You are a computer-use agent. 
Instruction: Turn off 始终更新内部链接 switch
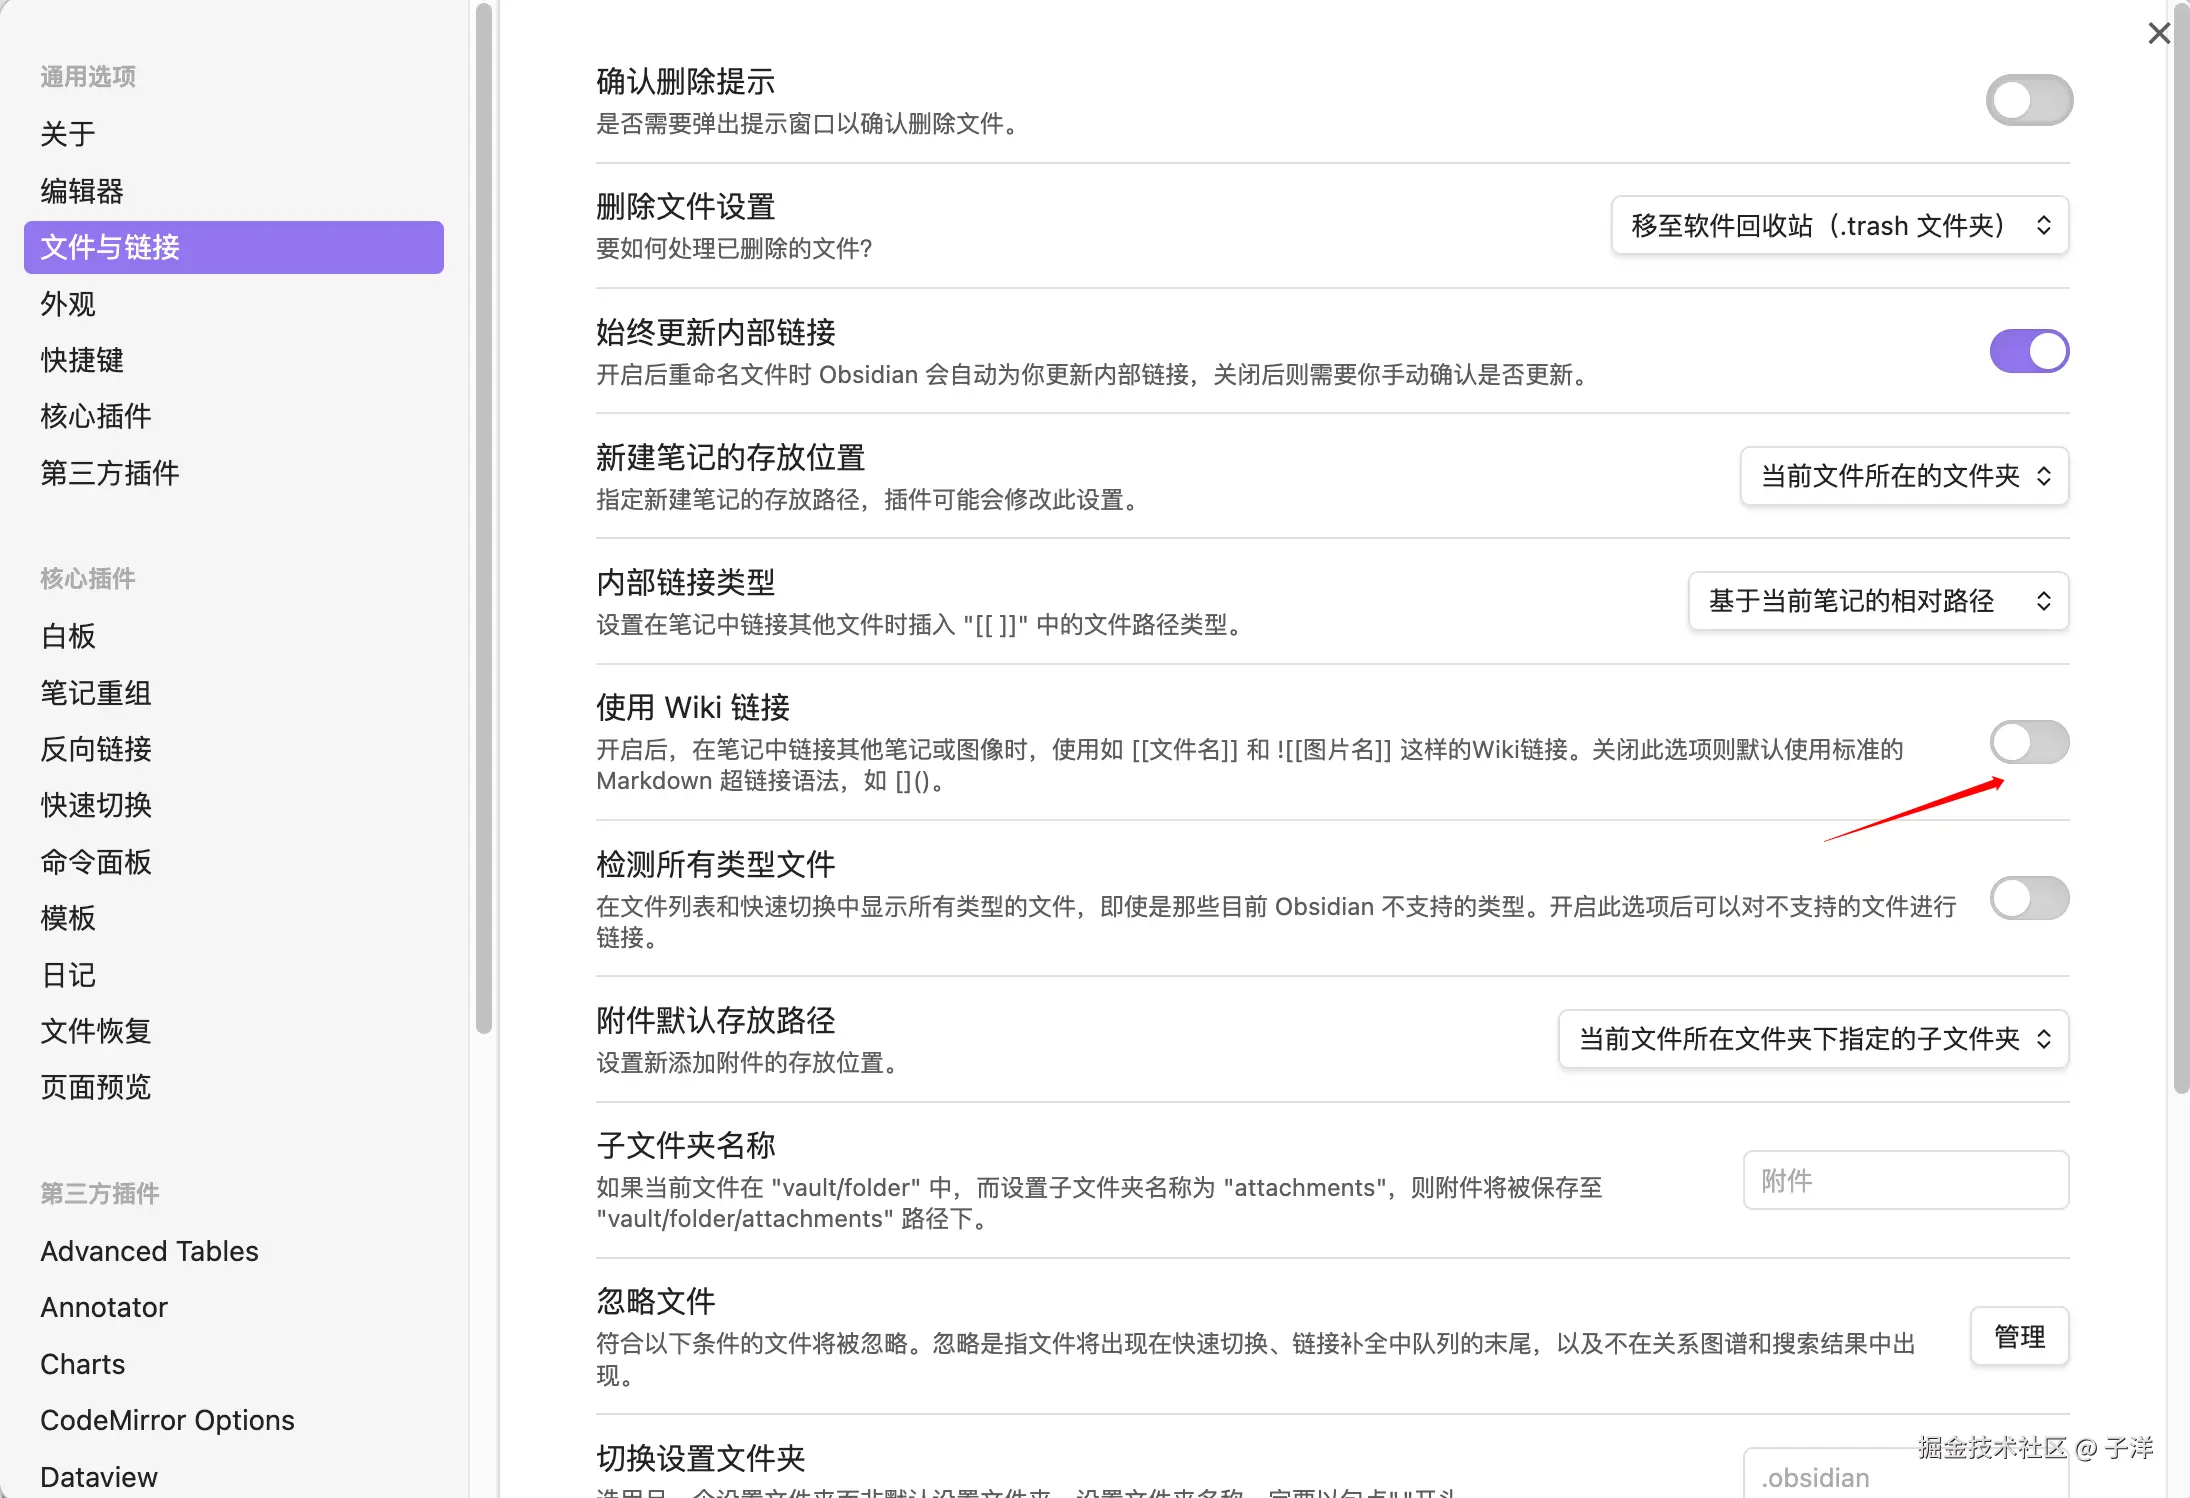2028,351
